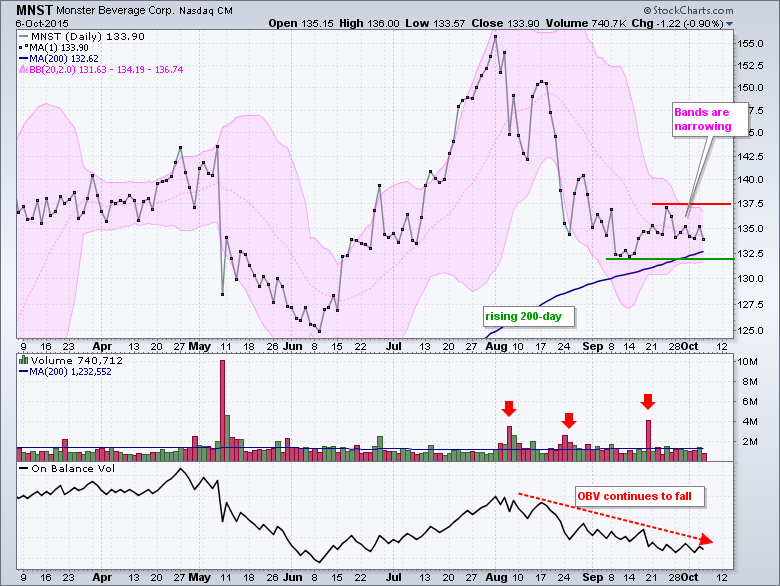Open the chart options dropdown arrow next to Chg
The height and width of the screenshot is (586, 780).
(x=729, y=24)
